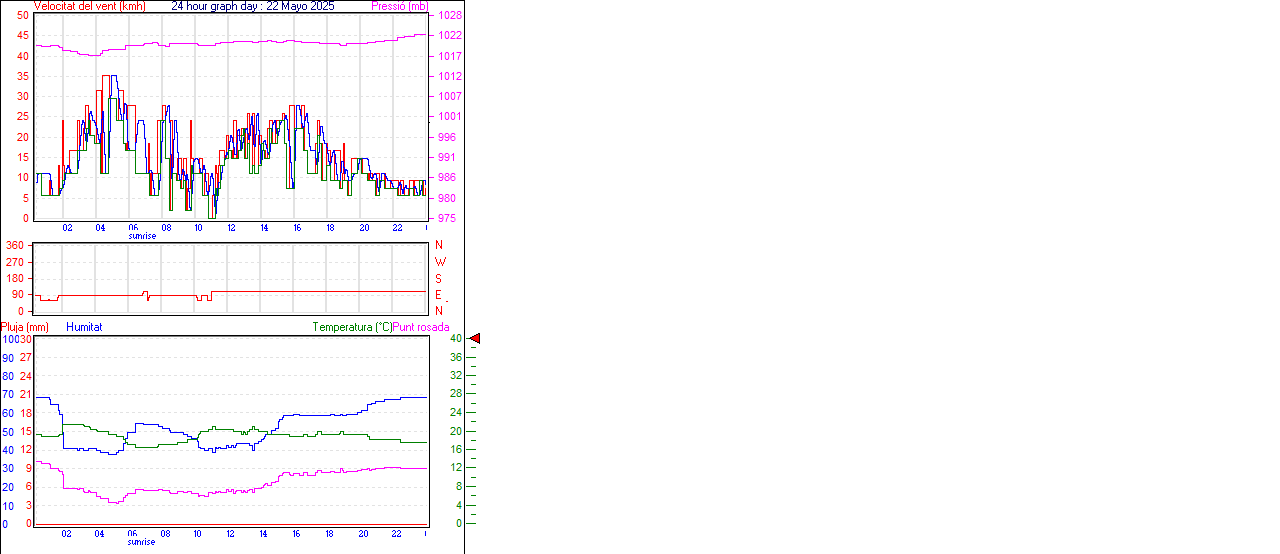Click the 'Pluja (mm)' legend label
1280x554 pixels.
25,327
